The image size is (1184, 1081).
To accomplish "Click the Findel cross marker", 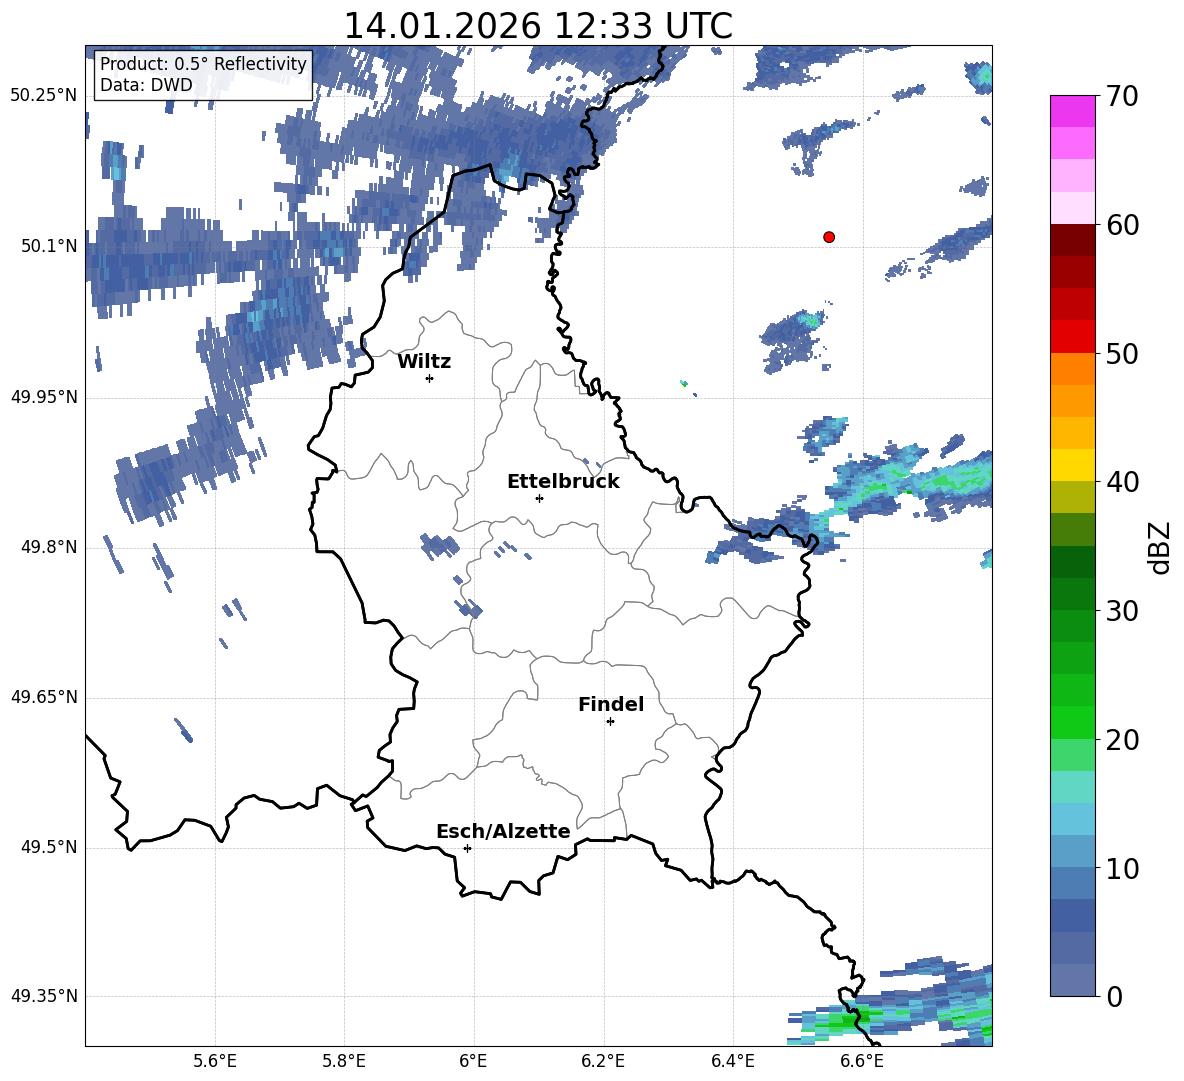I will pyautogui.click(x=610, y=722).
